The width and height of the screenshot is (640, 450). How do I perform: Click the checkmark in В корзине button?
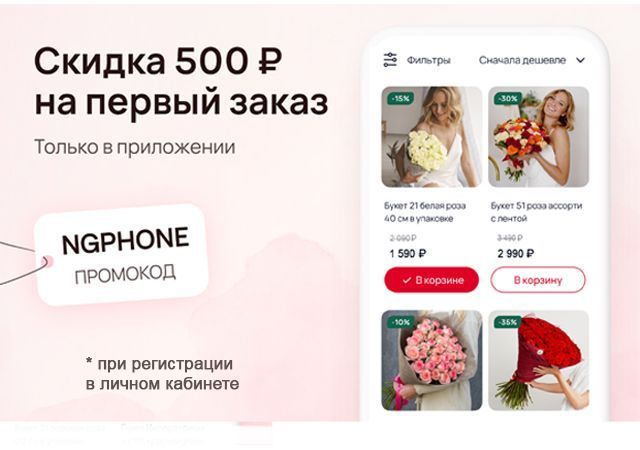point(407,280)
